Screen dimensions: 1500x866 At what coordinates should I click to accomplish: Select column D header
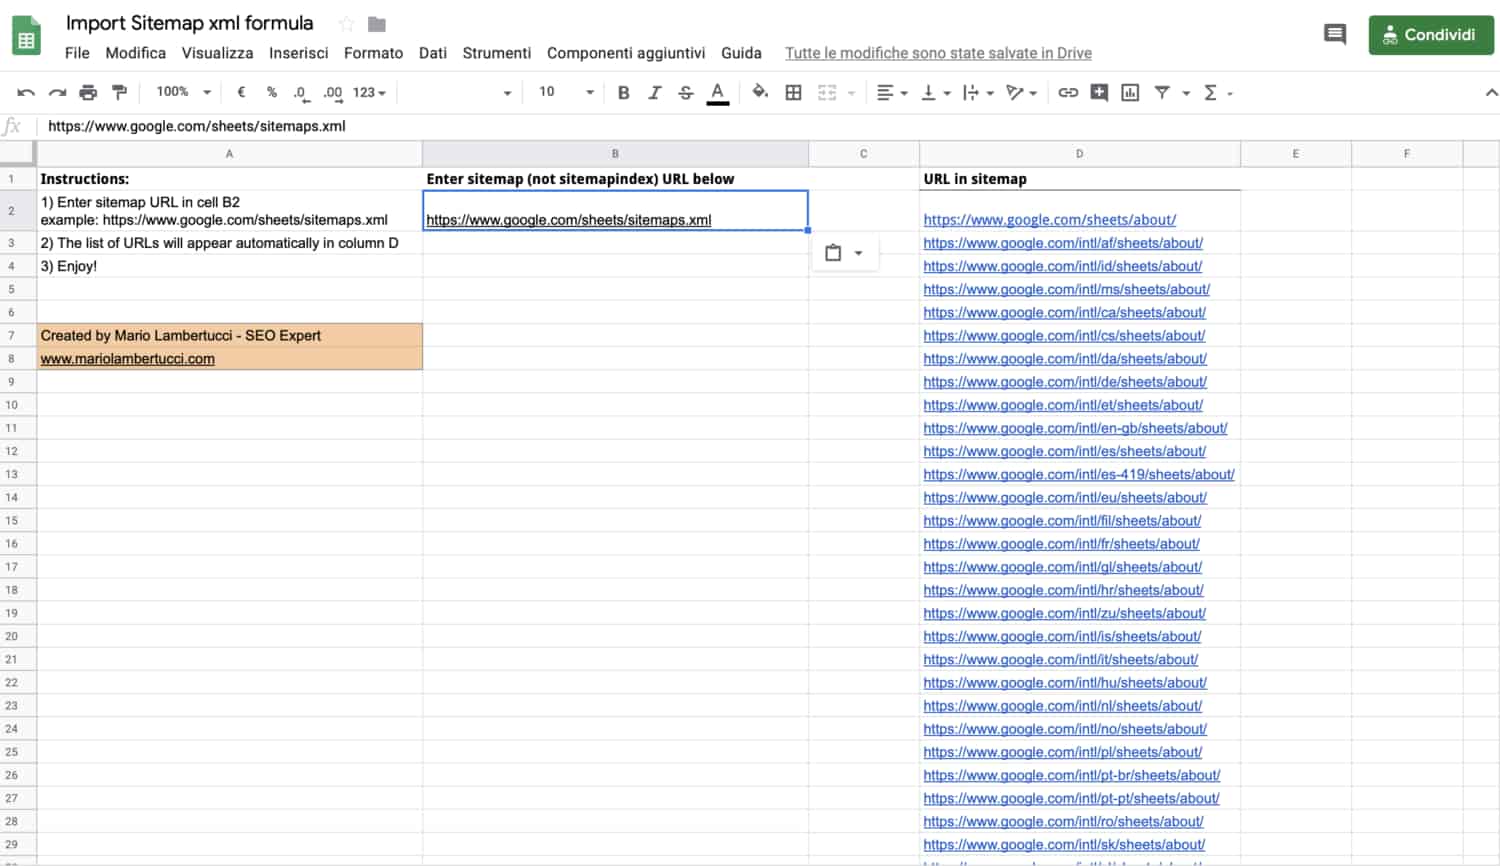[x=1080, y=154]
